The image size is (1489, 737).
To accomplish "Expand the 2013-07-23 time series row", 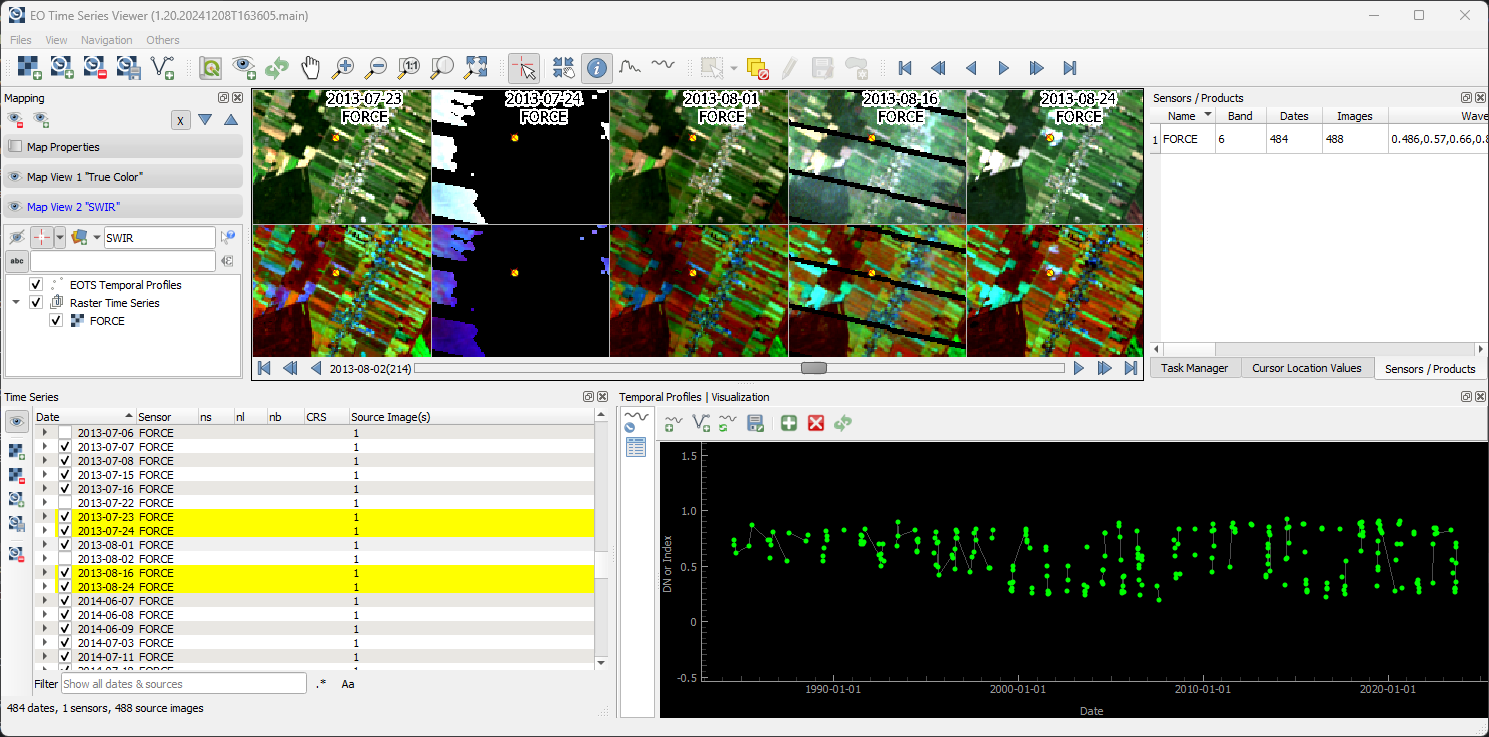I will tap(45, 517).
